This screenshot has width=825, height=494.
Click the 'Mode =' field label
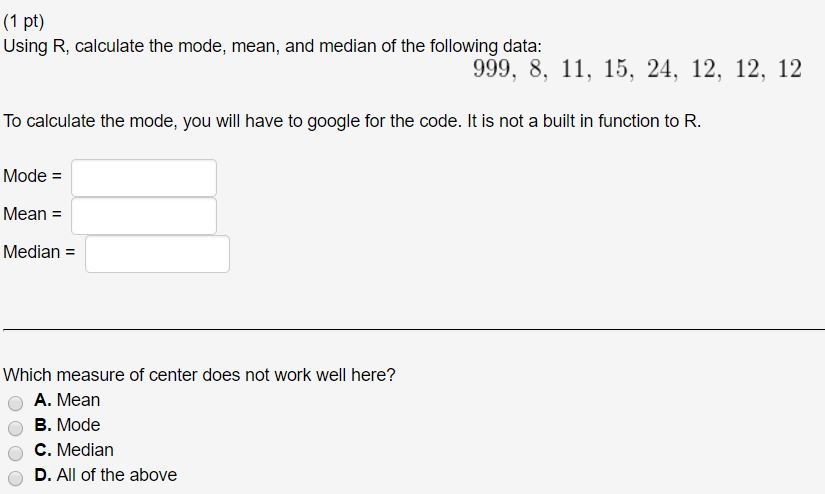(x=33, y=176)
